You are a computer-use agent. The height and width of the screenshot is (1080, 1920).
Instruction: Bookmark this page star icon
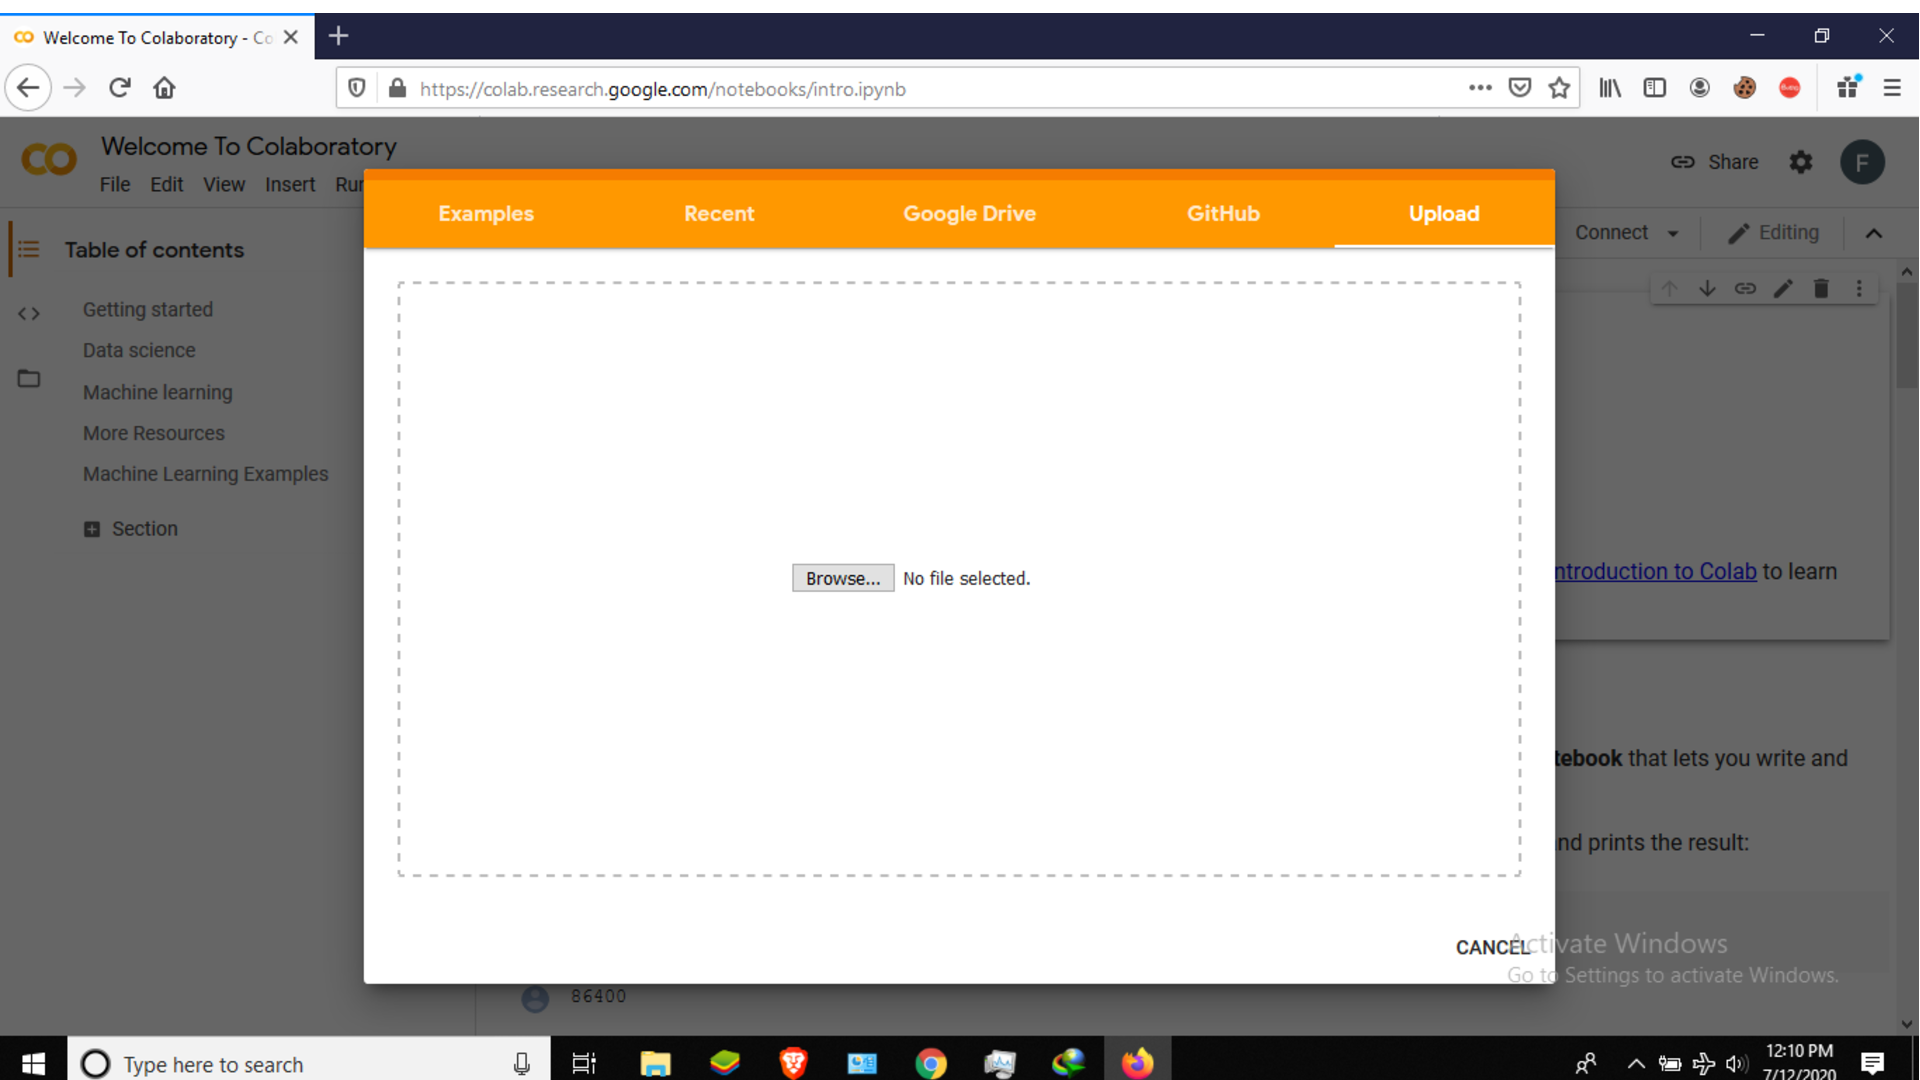1559,88
